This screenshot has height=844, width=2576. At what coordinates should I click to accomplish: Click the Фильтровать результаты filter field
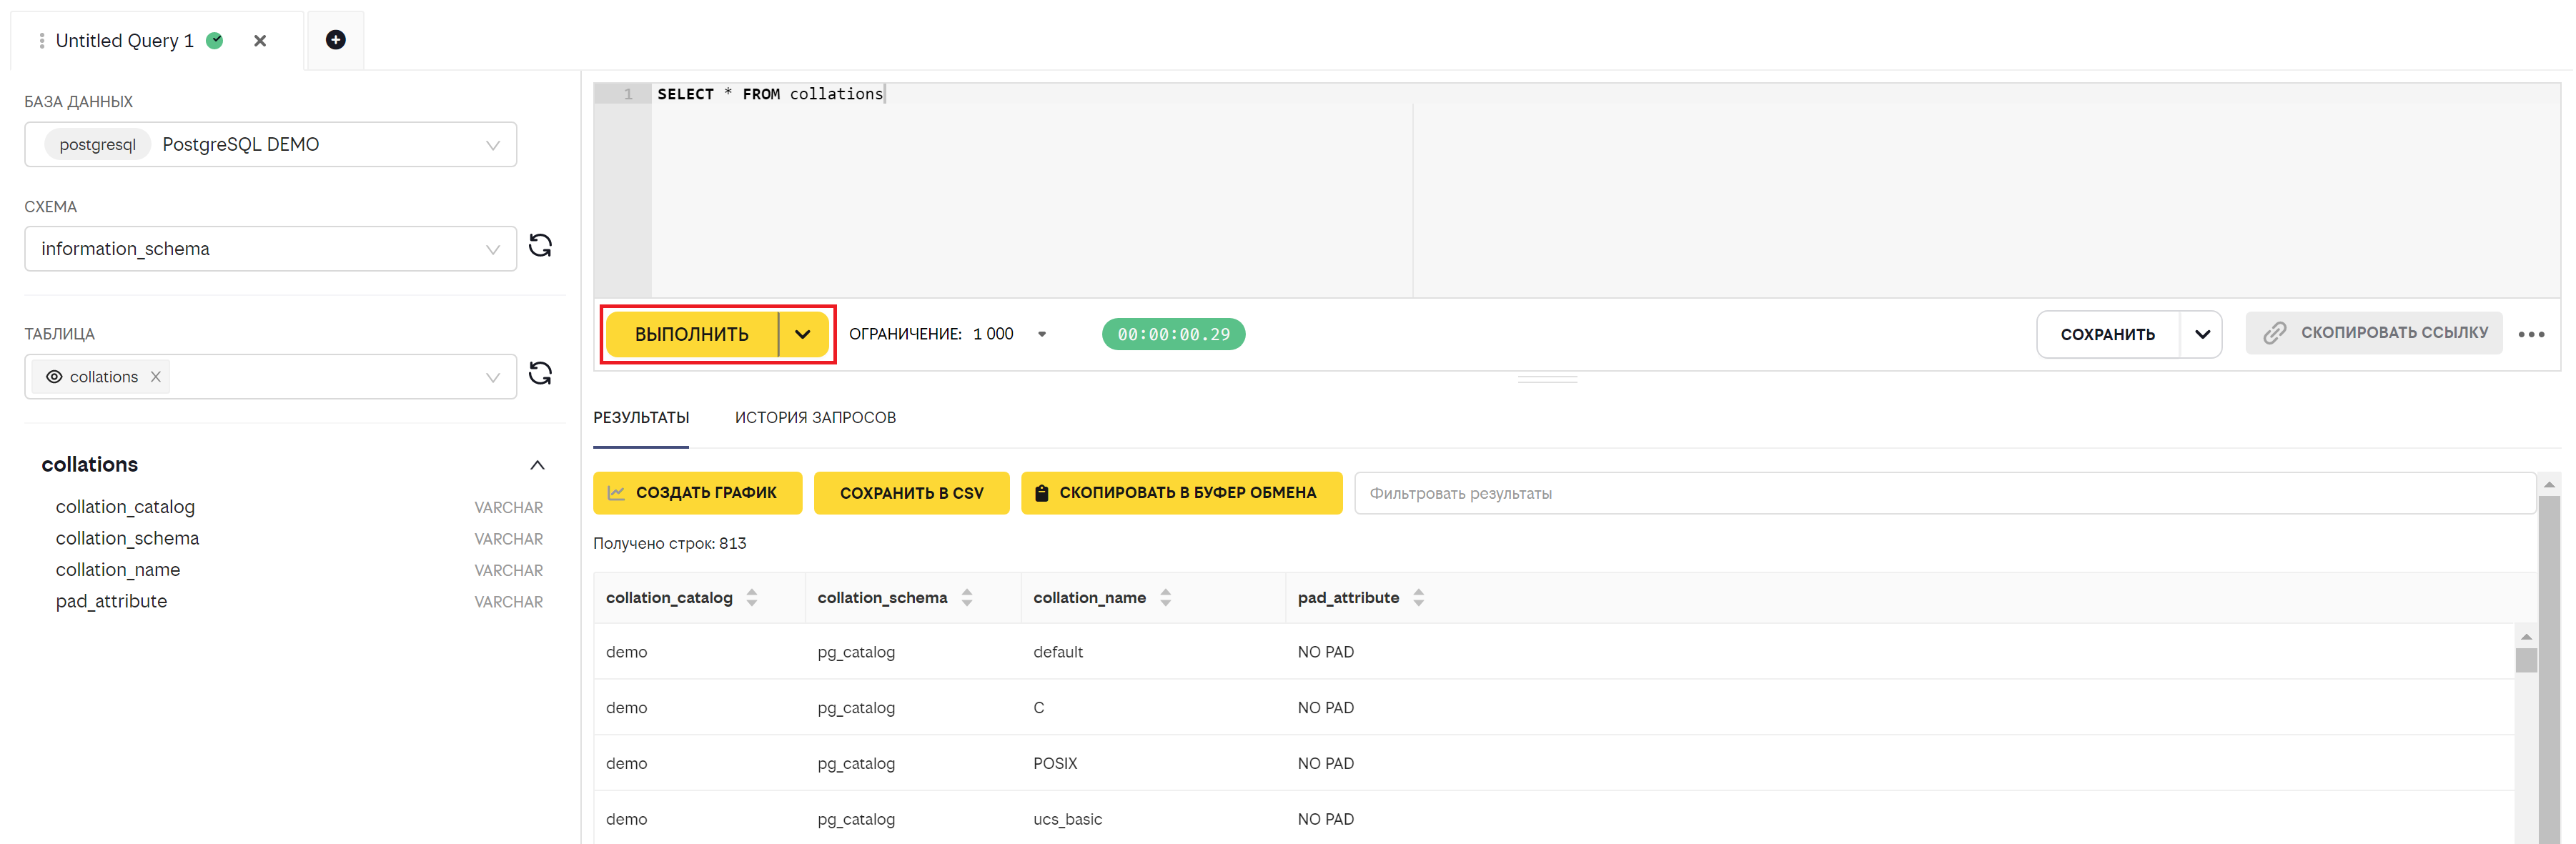click(1944, 493)
